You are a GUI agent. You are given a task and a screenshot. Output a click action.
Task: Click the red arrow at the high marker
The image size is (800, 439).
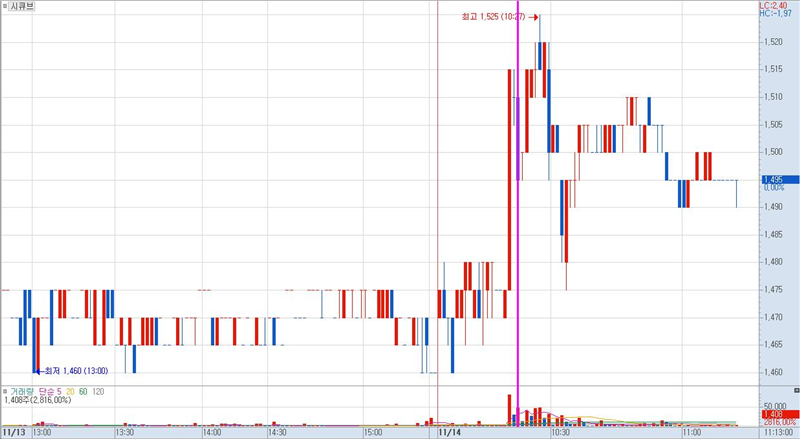coord(535,17)
